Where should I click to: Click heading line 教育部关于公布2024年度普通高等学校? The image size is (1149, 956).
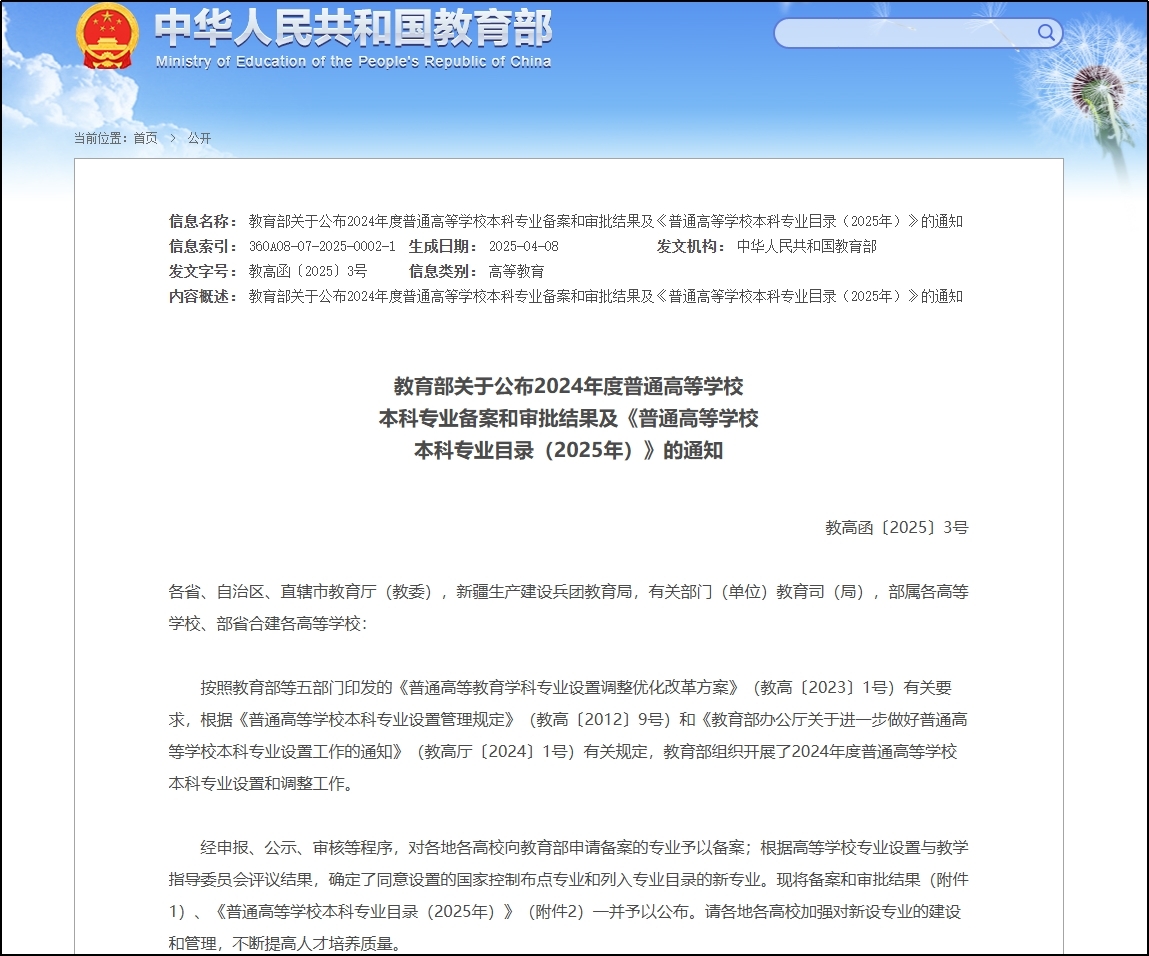(569, 386)
